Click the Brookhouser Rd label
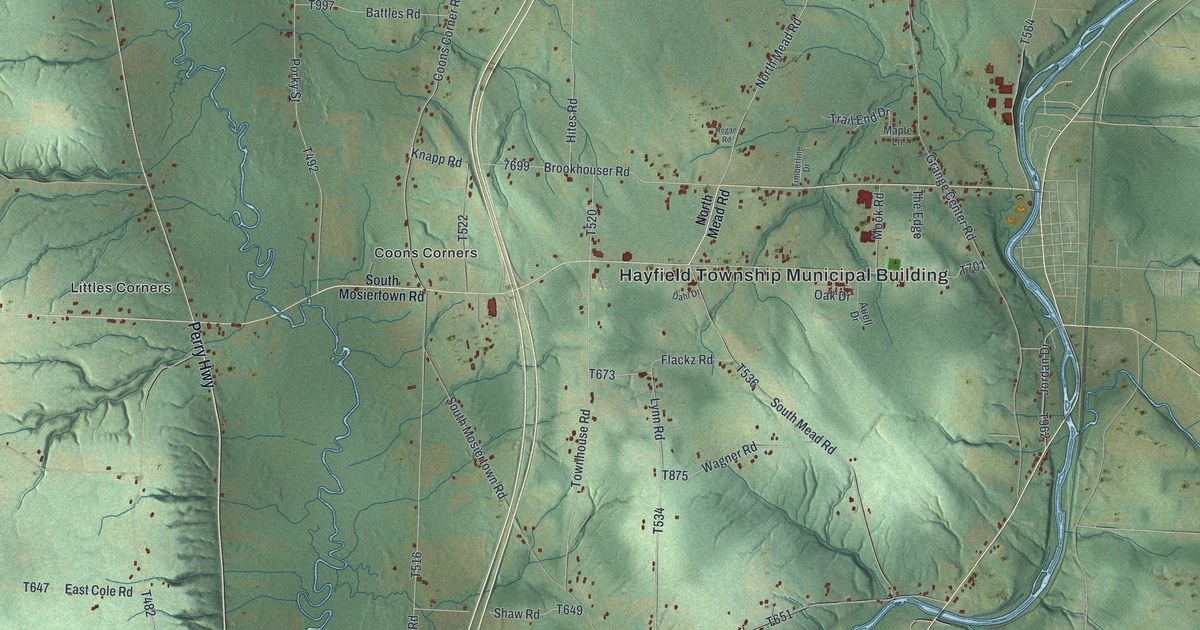This screenshot has width=1200, height=630. coord(586,170)
